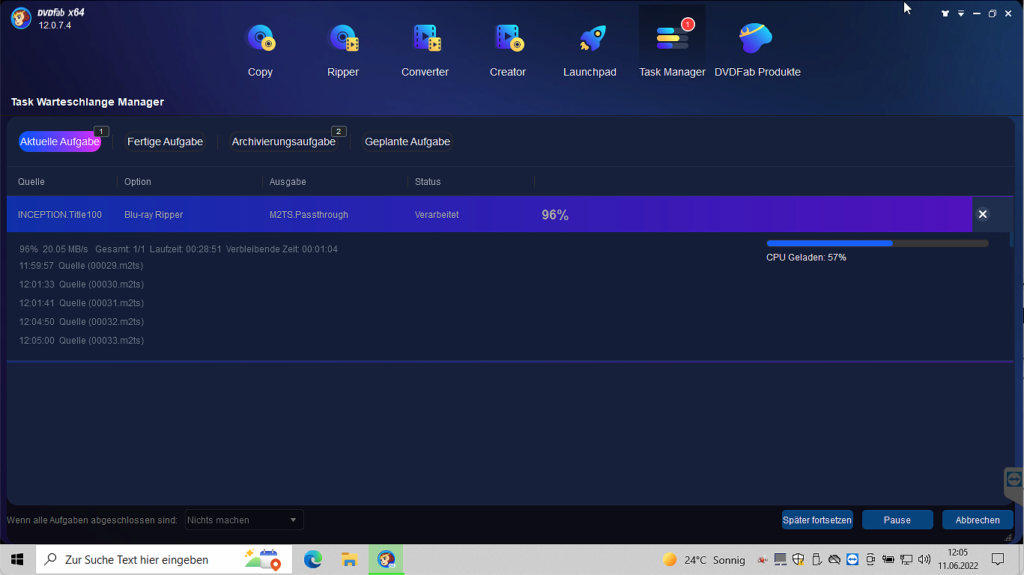Switch to Archivierungsaufgabe tab
Image resolution: width=1024 pixels, height=575 pixels.
pyautogui.click(x=283, y=141)
